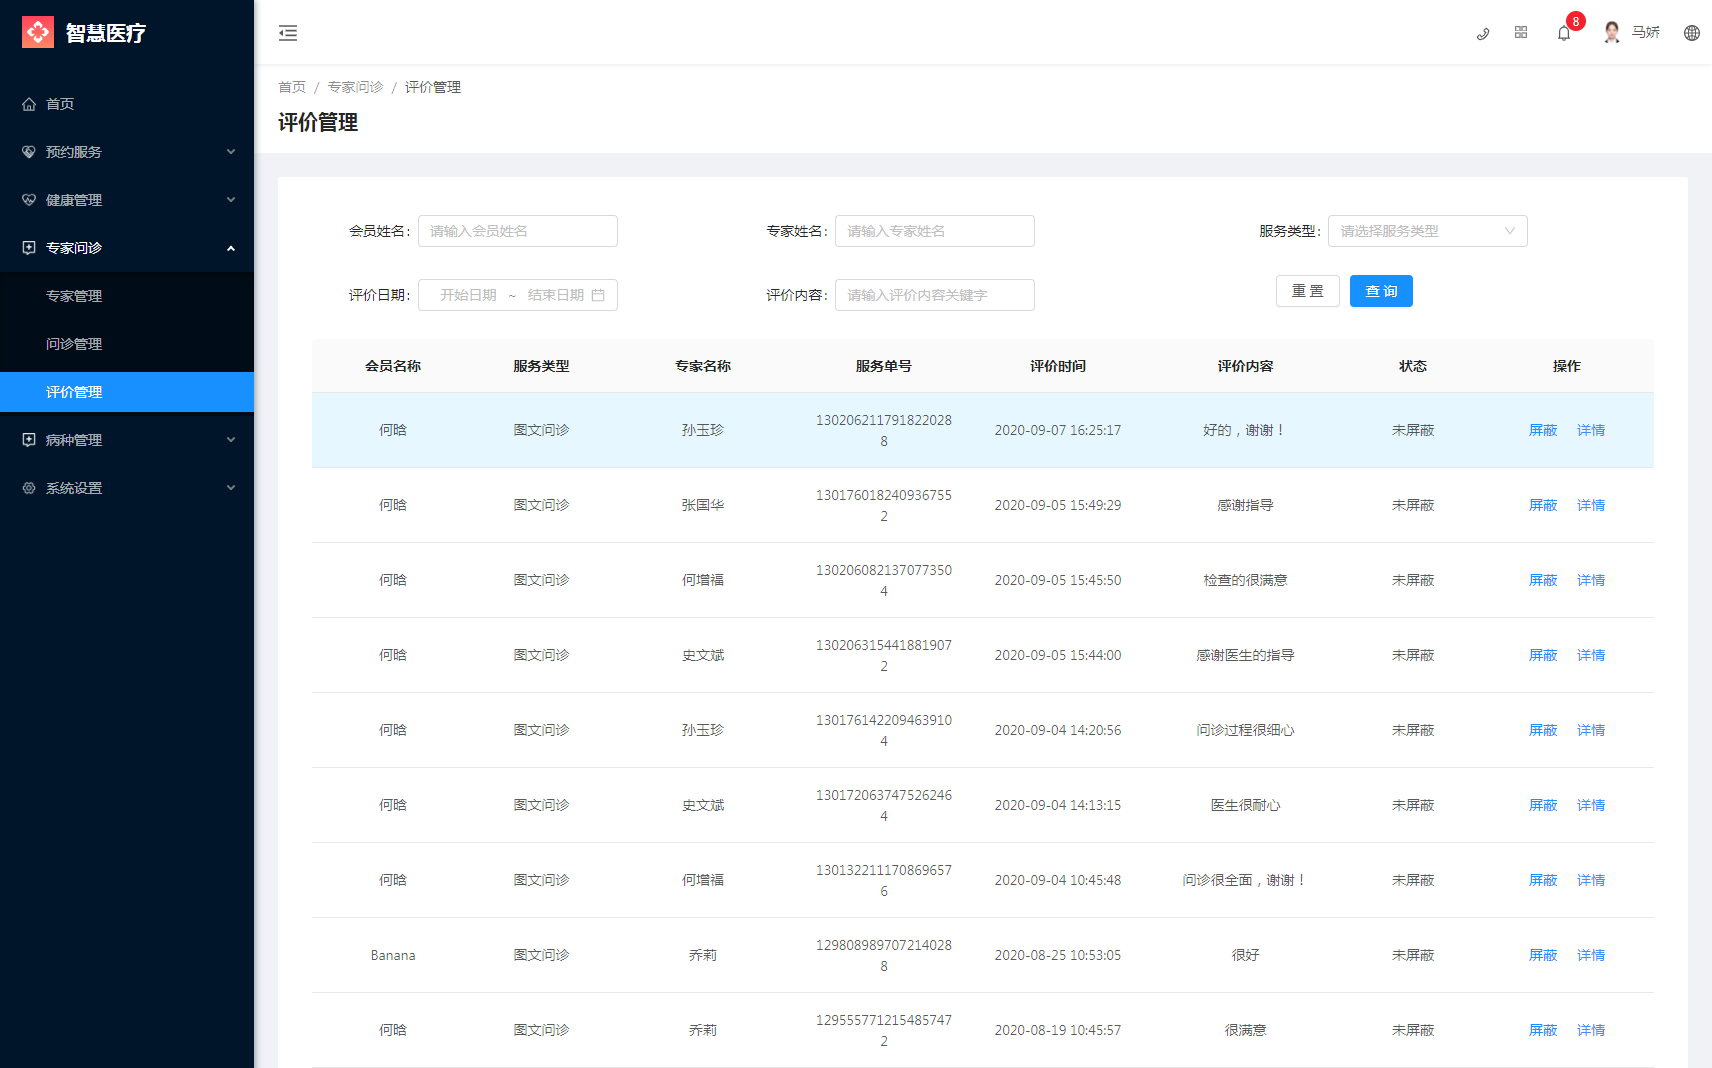Expand the 病种管理 menu chevron
Image resolution: width=1712 pixels, height=1068 pixels.
click(x=231, y=440)
